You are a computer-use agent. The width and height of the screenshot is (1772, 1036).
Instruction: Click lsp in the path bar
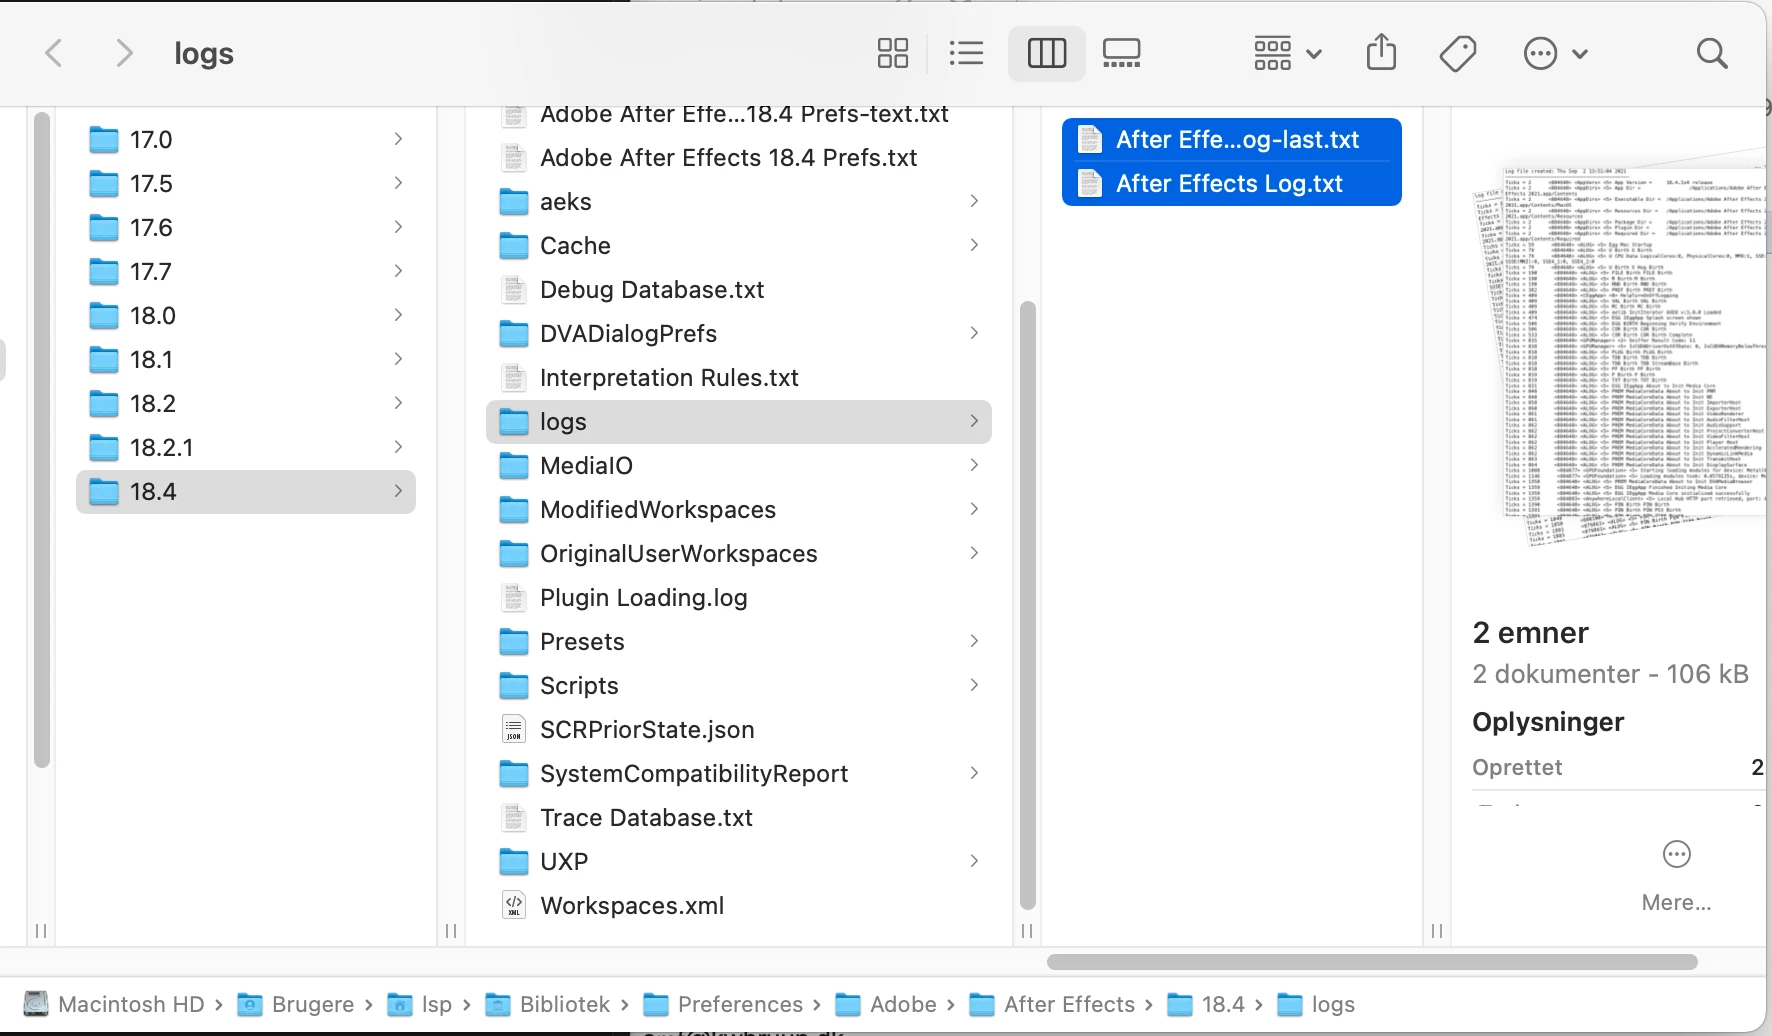pos(420,1004)
